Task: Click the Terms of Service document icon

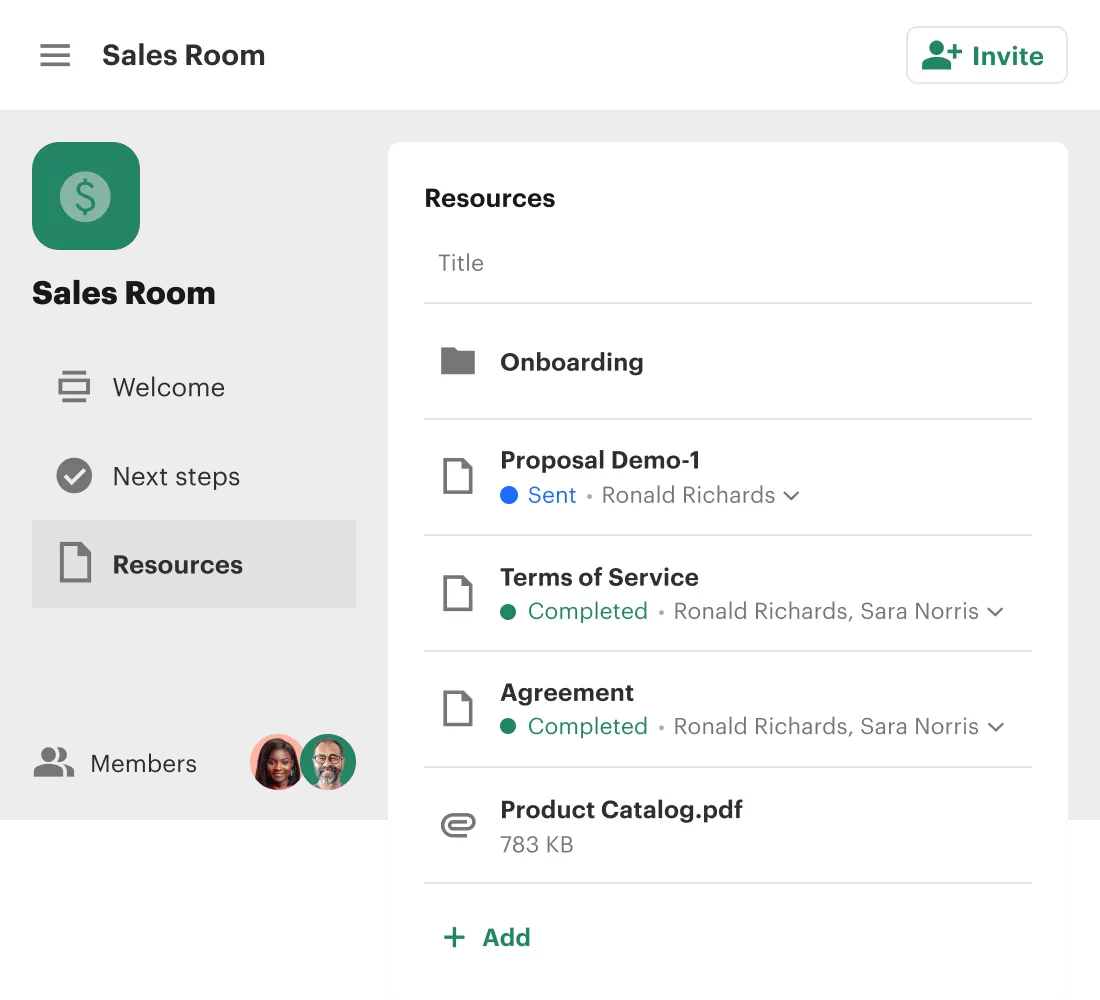Action: pyautogui.click(x=458, y=593)
